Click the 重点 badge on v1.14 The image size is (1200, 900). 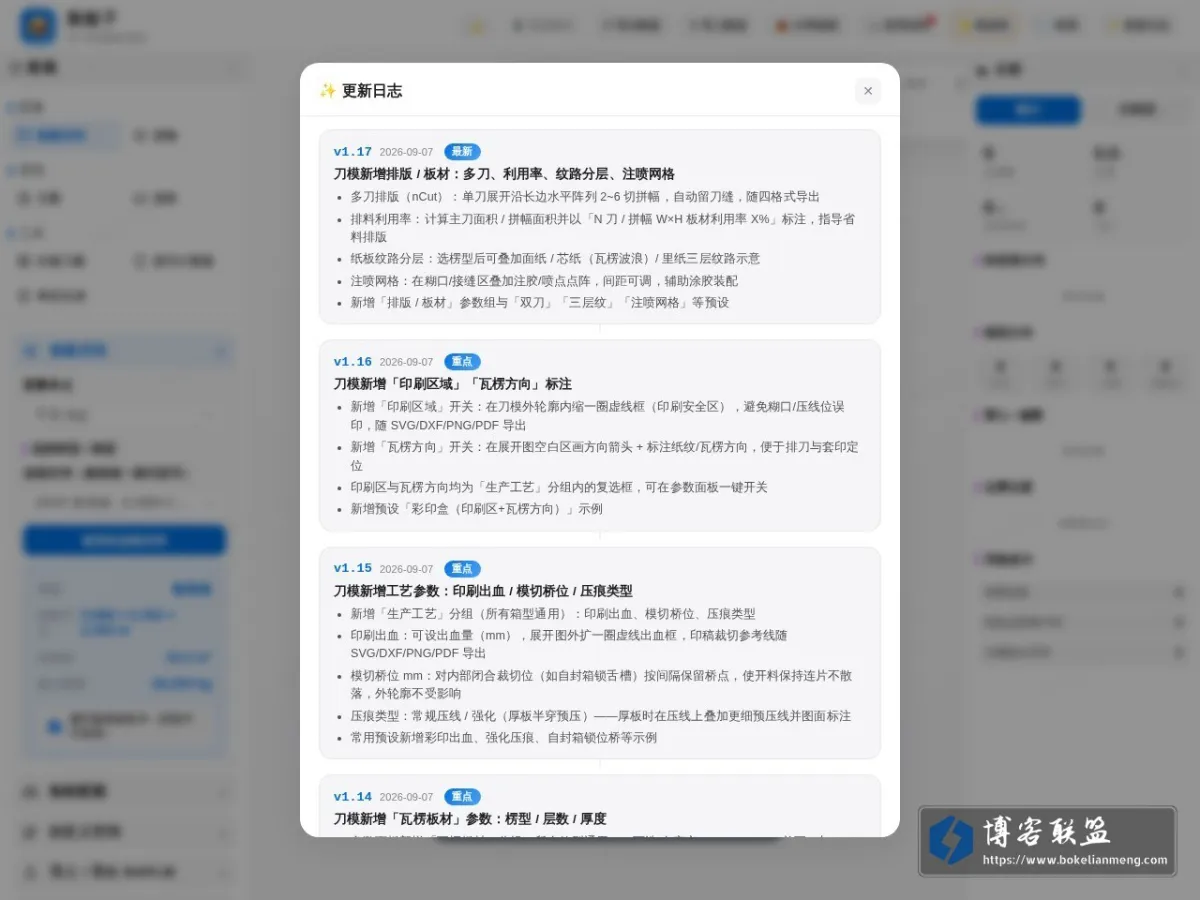point(462,797)
